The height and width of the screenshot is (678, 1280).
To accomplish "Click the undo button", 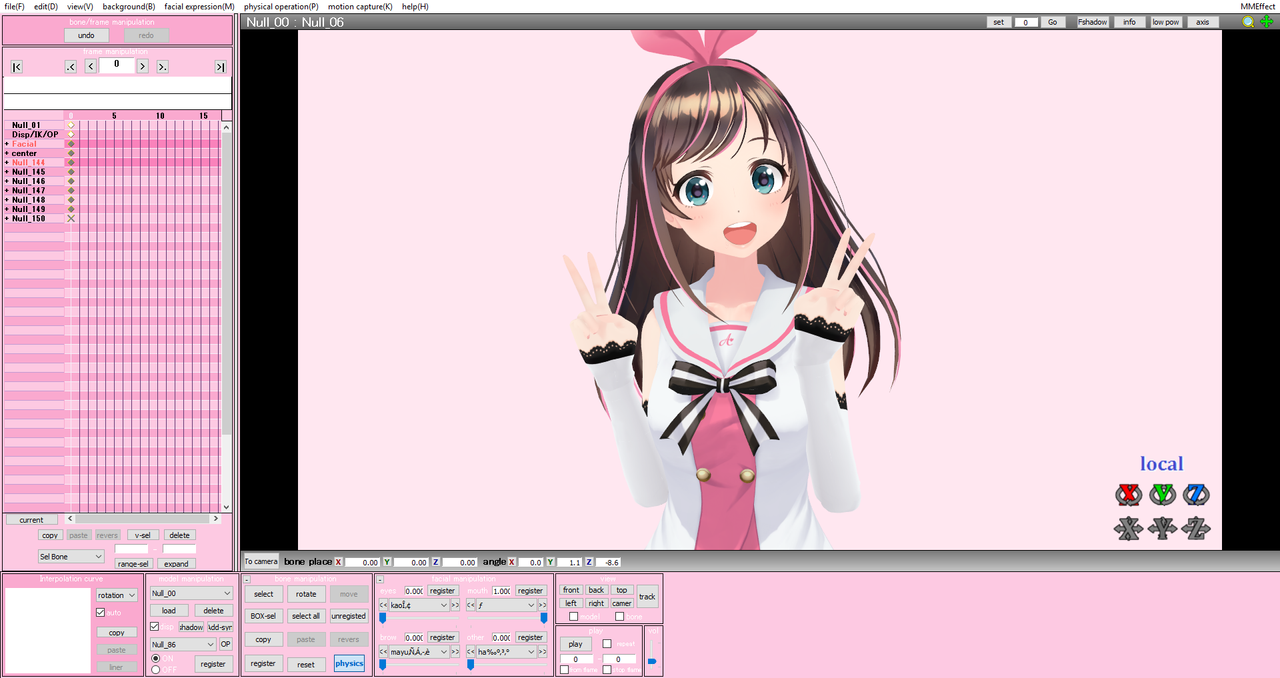I will [x=86, y=35].
